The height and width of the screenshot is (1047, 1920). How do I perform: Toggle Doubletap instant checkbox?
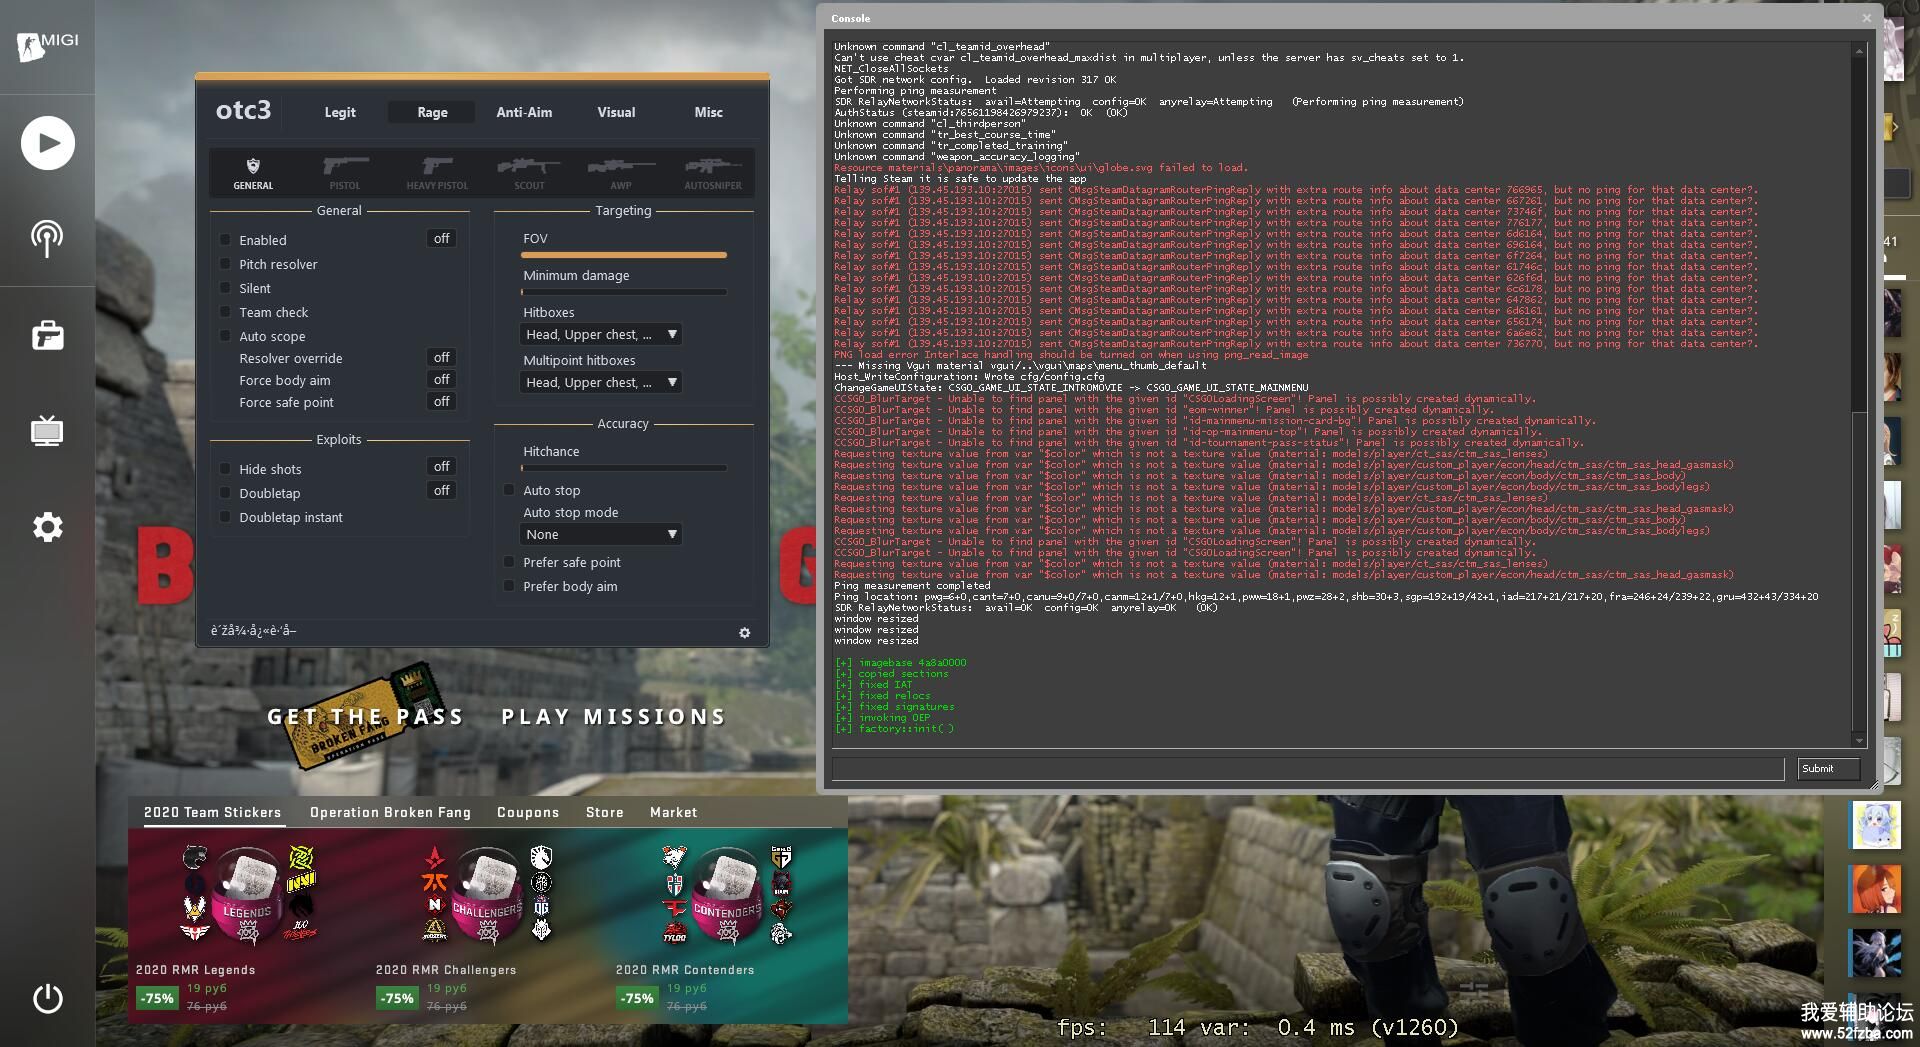(225, 517)
